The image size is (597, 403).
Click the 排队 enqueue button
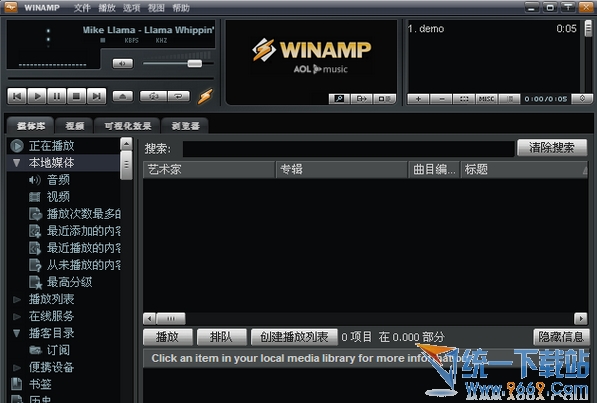222,337
